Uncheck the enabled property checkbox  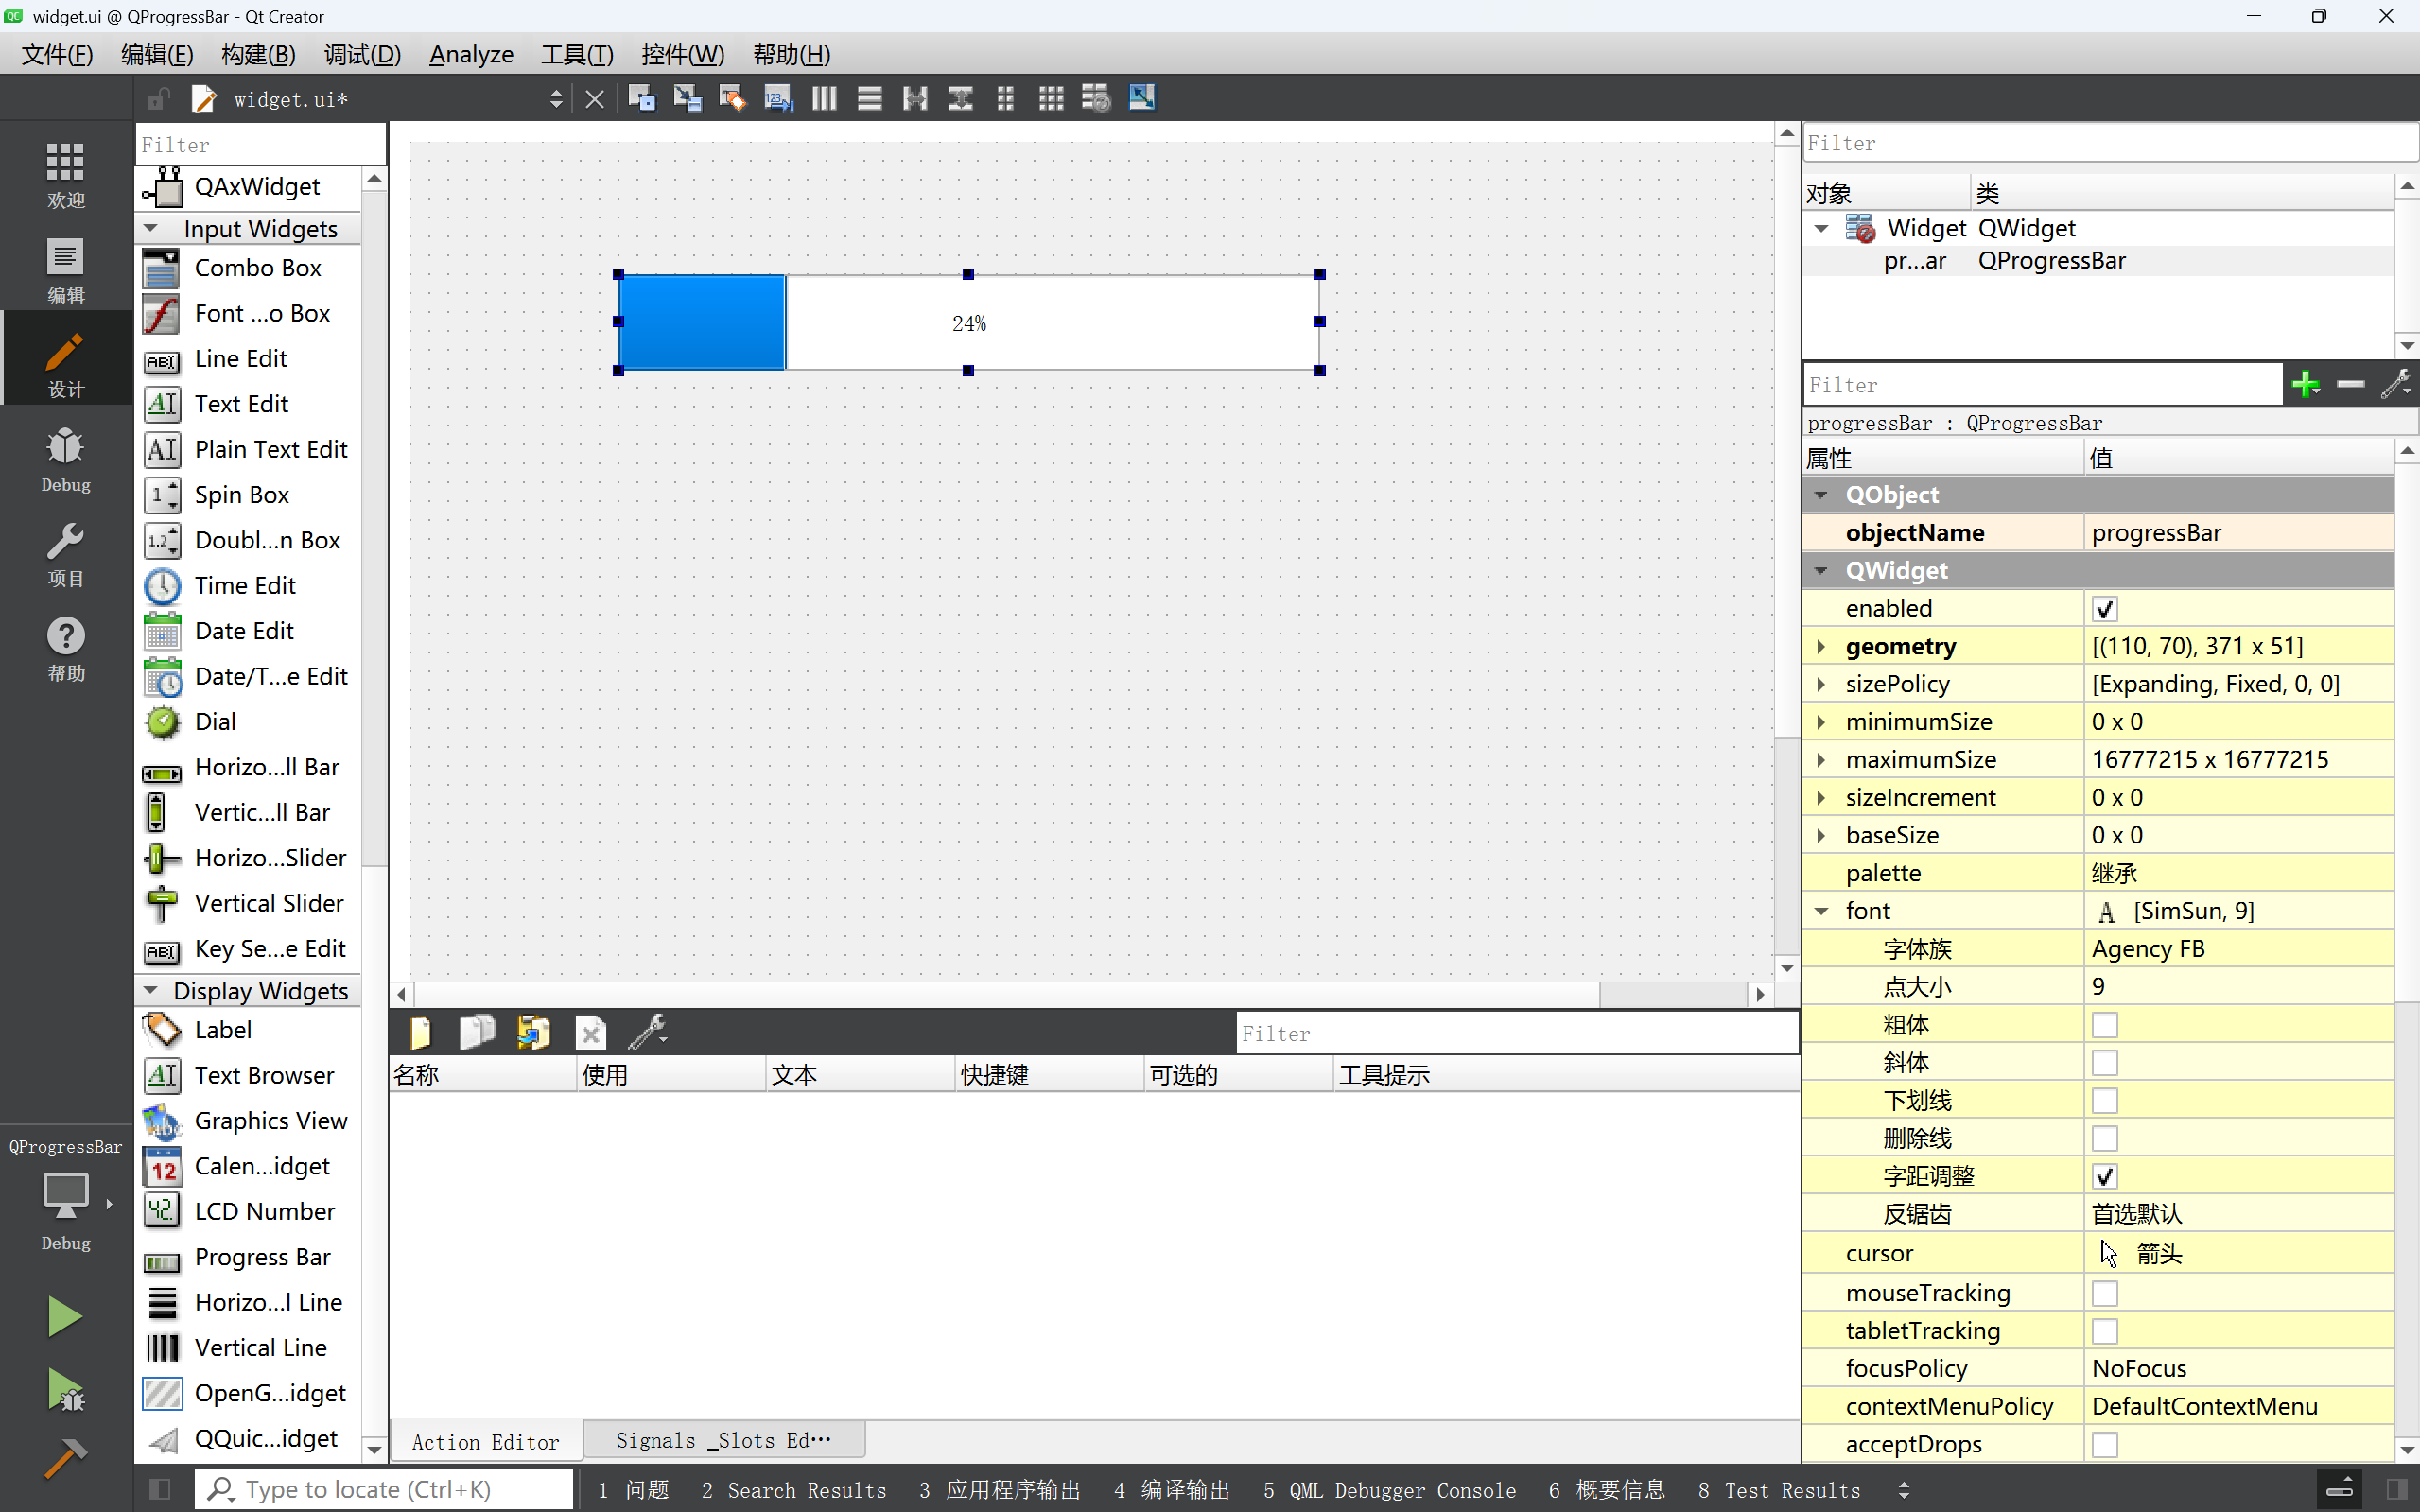coord(2104,608)
